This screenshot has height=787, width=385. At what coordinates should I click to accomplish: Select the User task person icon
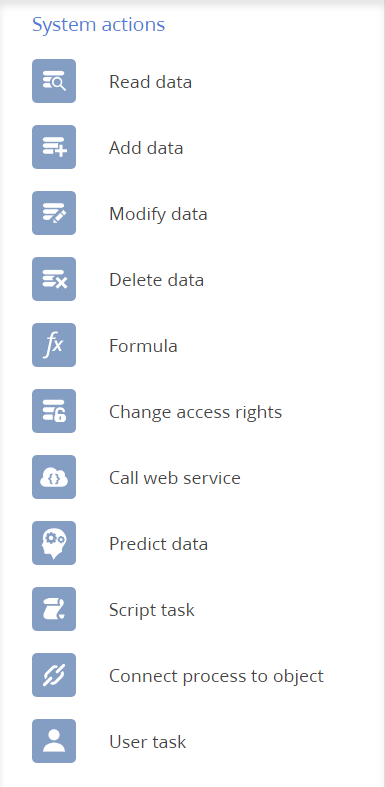point(54,741)
